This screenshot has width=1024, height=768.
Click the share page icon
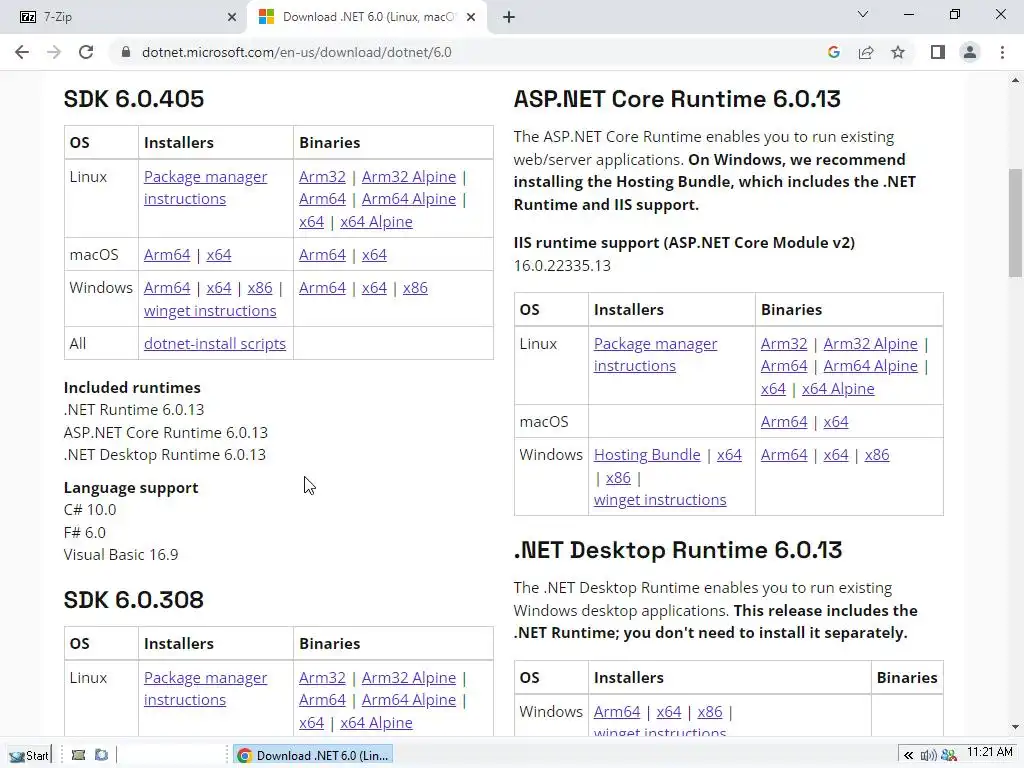point(866,52)
